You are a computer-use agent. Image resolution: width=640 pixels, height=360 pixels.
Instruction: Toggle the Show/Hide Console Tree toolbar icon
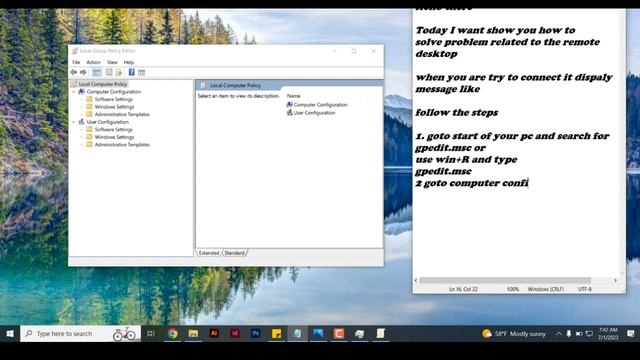click(x=96, y=72)
